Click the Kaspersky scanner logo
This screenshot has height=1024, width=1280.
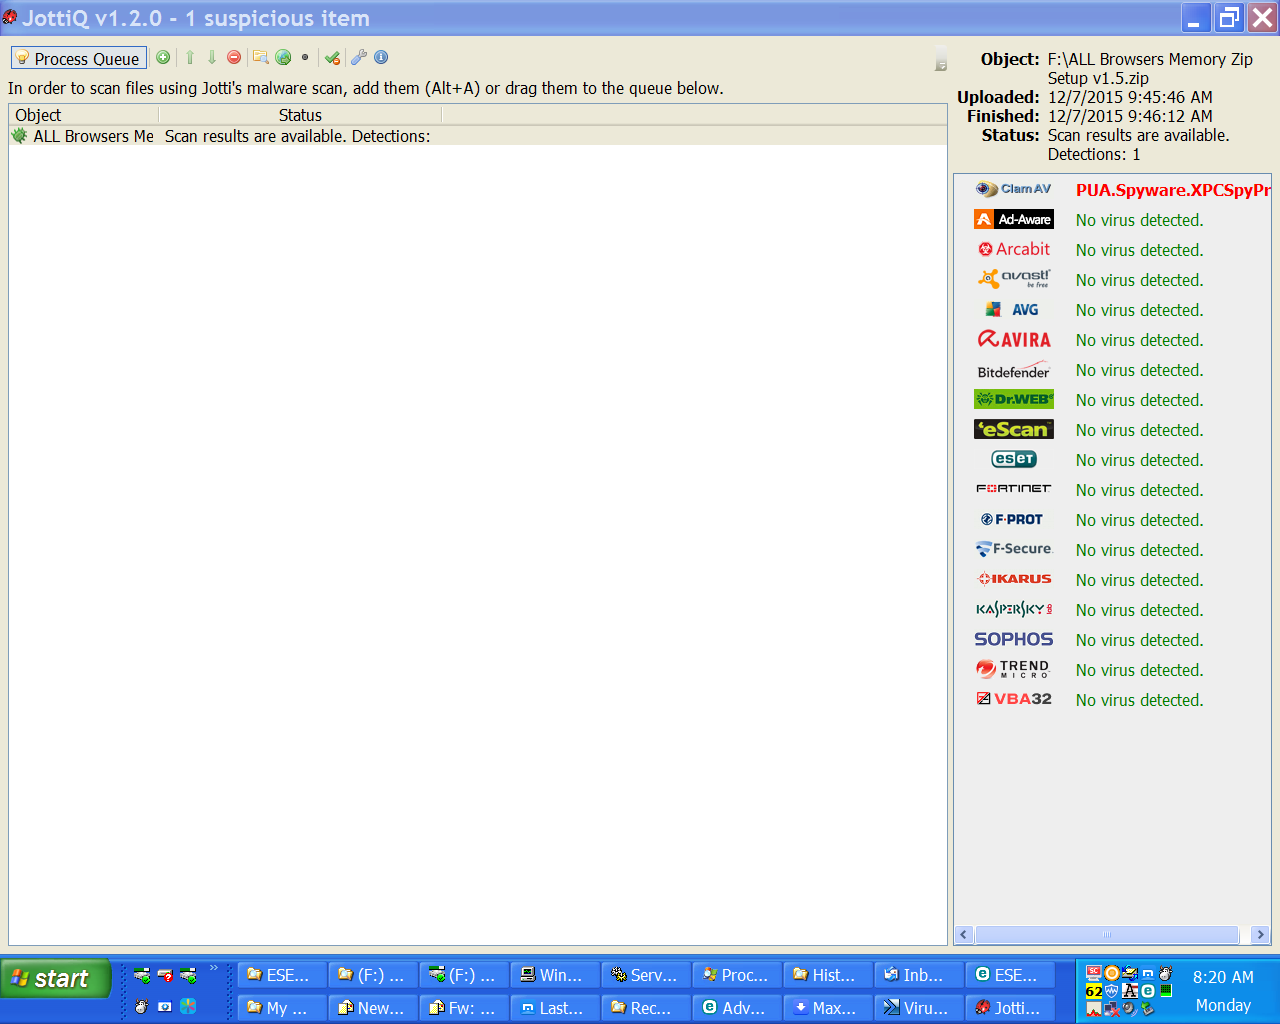tap(1014, 609)
